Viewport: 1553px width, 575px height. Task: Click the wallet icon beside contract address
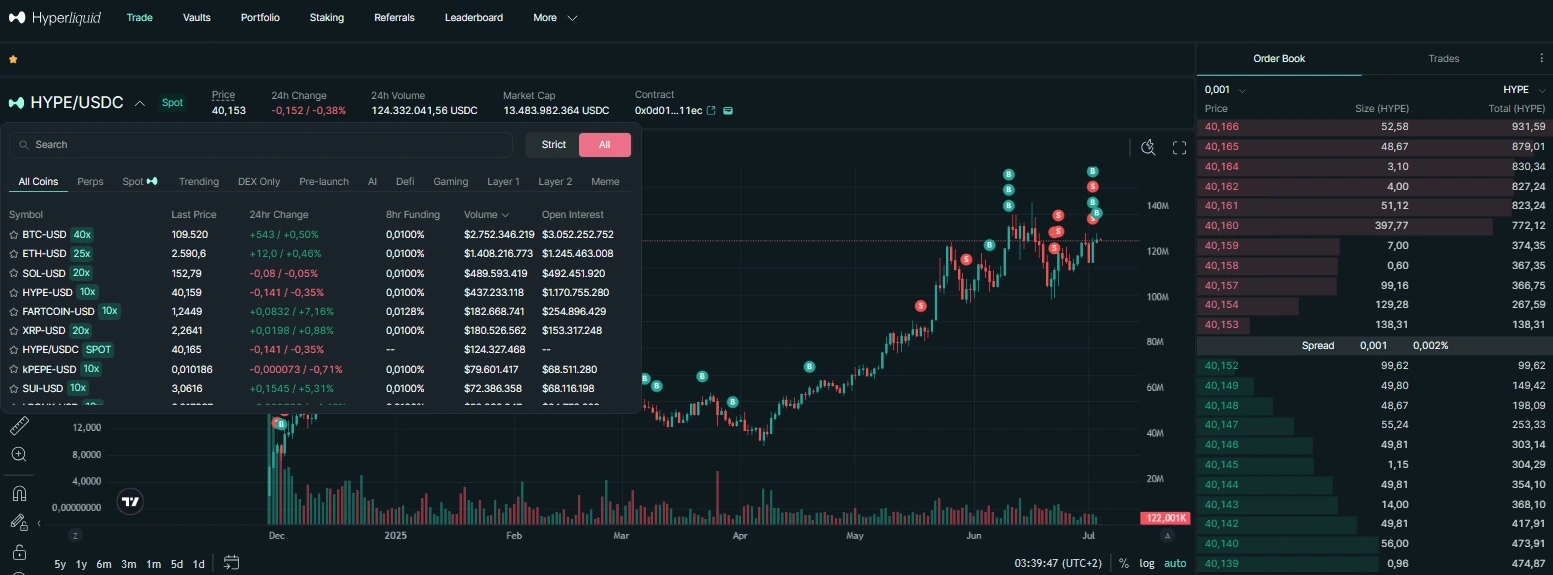click(728, 110)
